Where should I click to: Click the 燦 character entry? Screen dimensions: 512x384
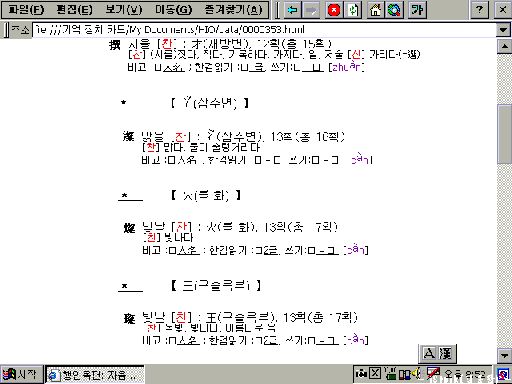[129, 228]
